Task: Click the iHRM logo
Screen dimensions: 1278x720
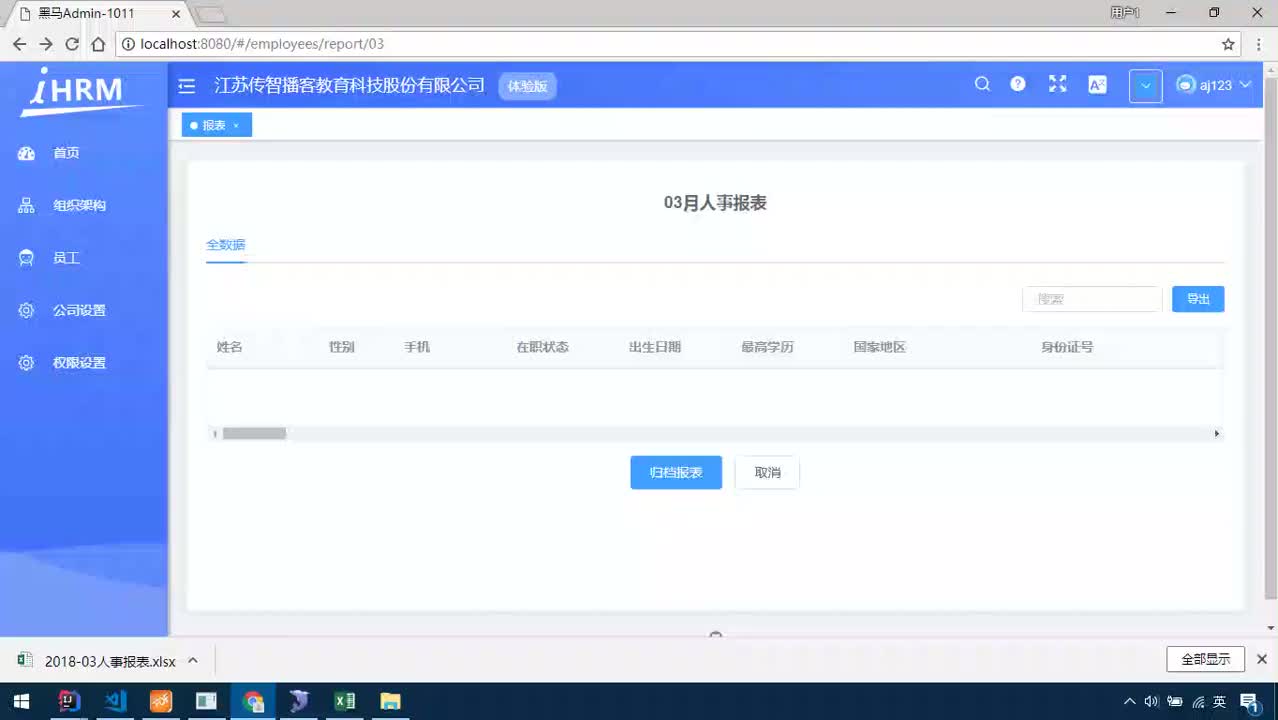Action: (x=82, y=91)
